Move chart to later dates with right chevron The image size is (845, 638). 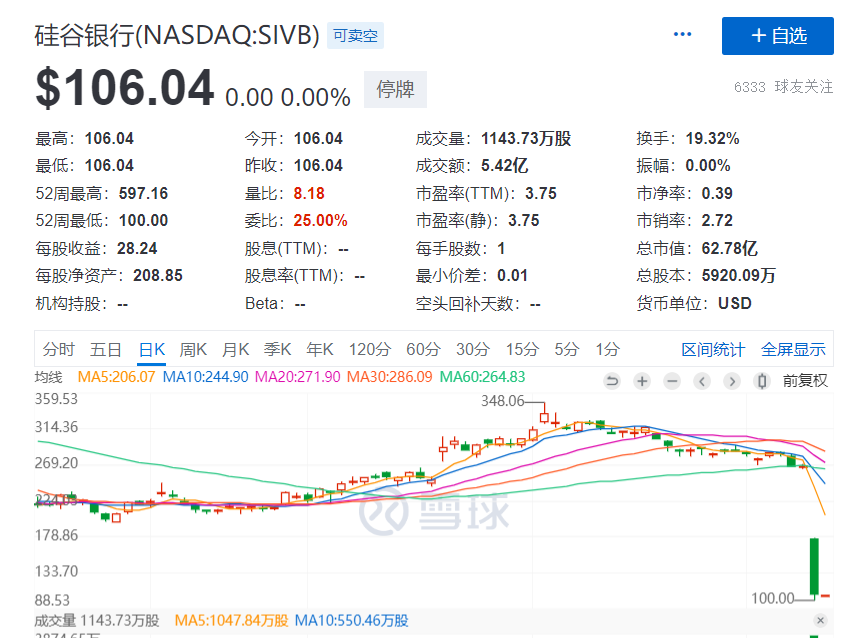click(732, 382)
